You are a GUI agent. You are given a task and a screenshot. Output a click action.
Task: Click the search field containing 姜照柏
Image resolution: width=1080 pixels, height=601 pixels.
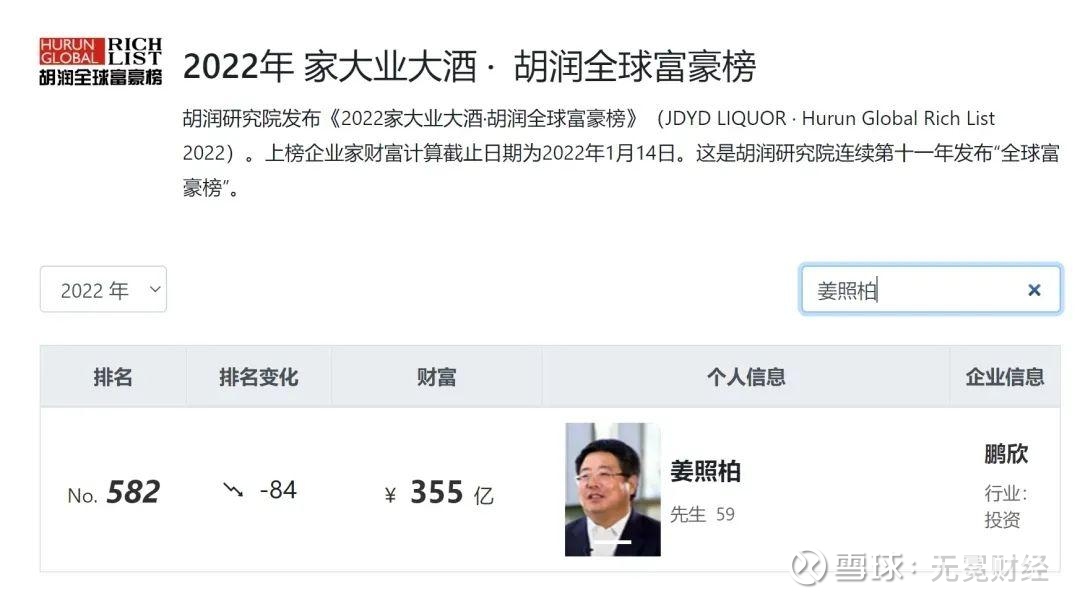coord(930,290)
